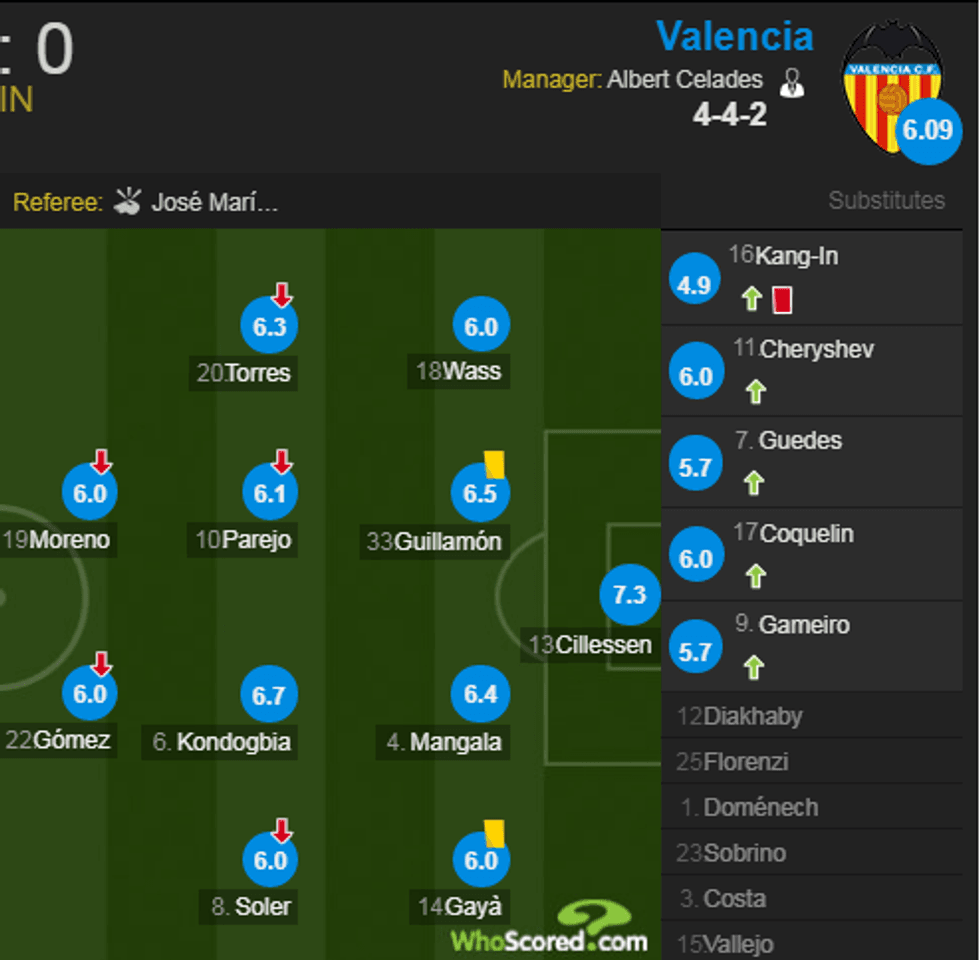
Task: Open the Valencia team link
Action: point(735,37)
